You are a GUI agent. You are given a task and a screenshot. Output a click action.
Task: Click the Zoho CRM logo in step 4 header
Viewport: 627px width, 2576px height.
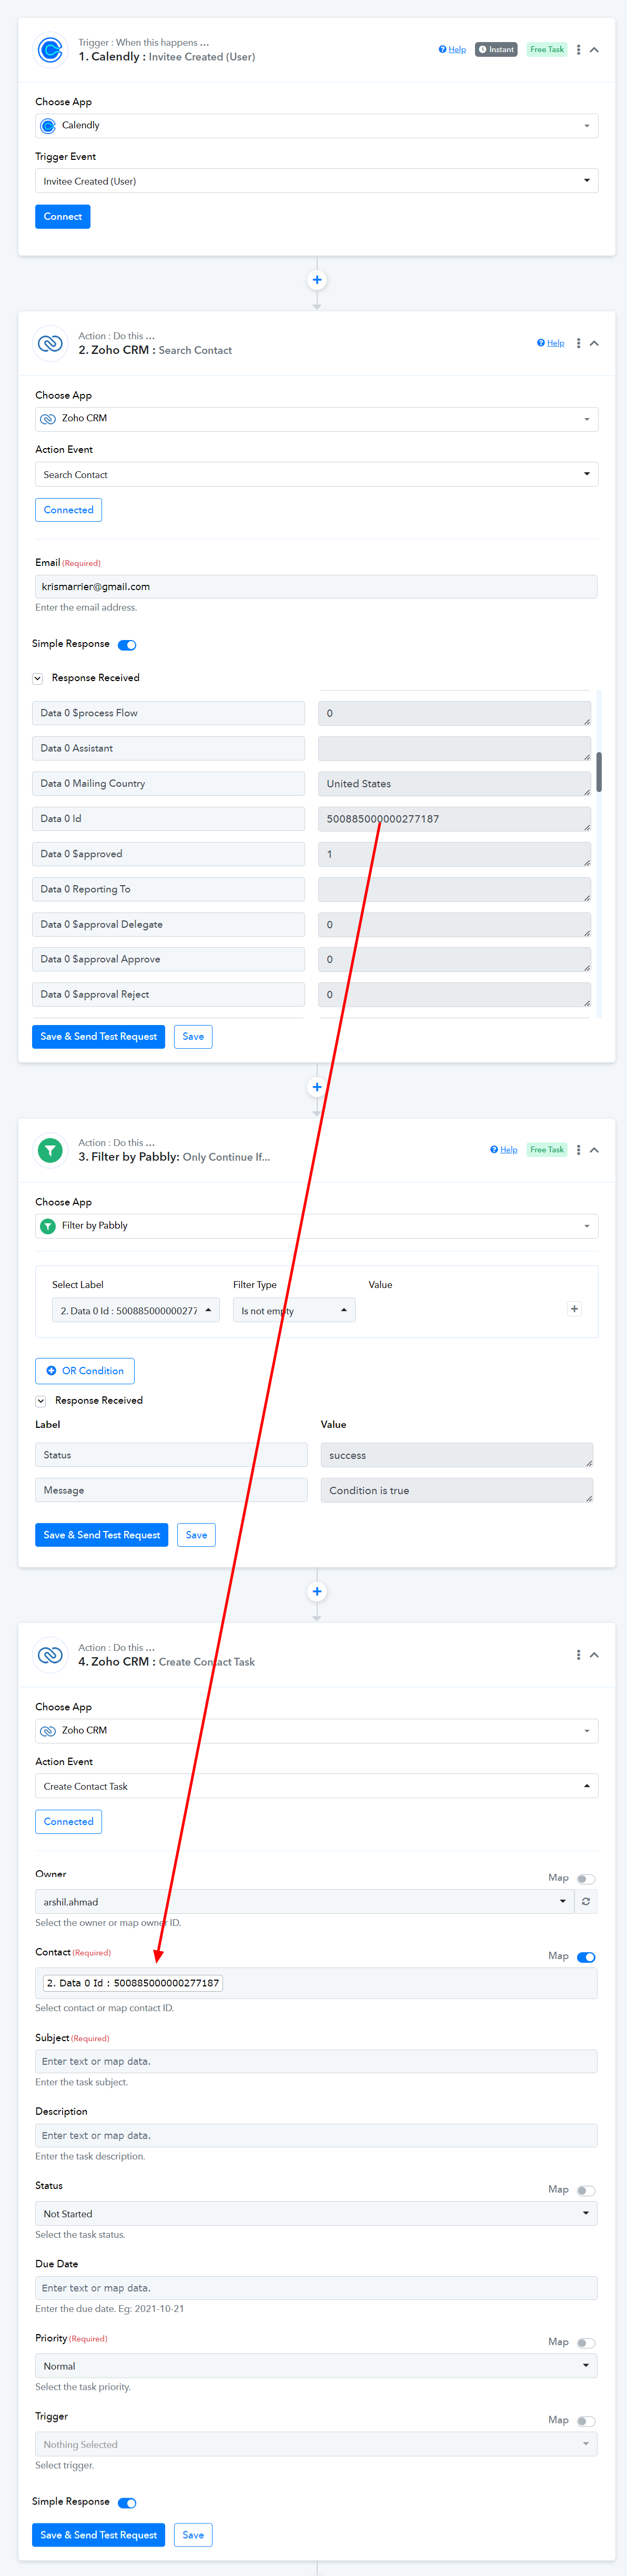click(50, 1655)
